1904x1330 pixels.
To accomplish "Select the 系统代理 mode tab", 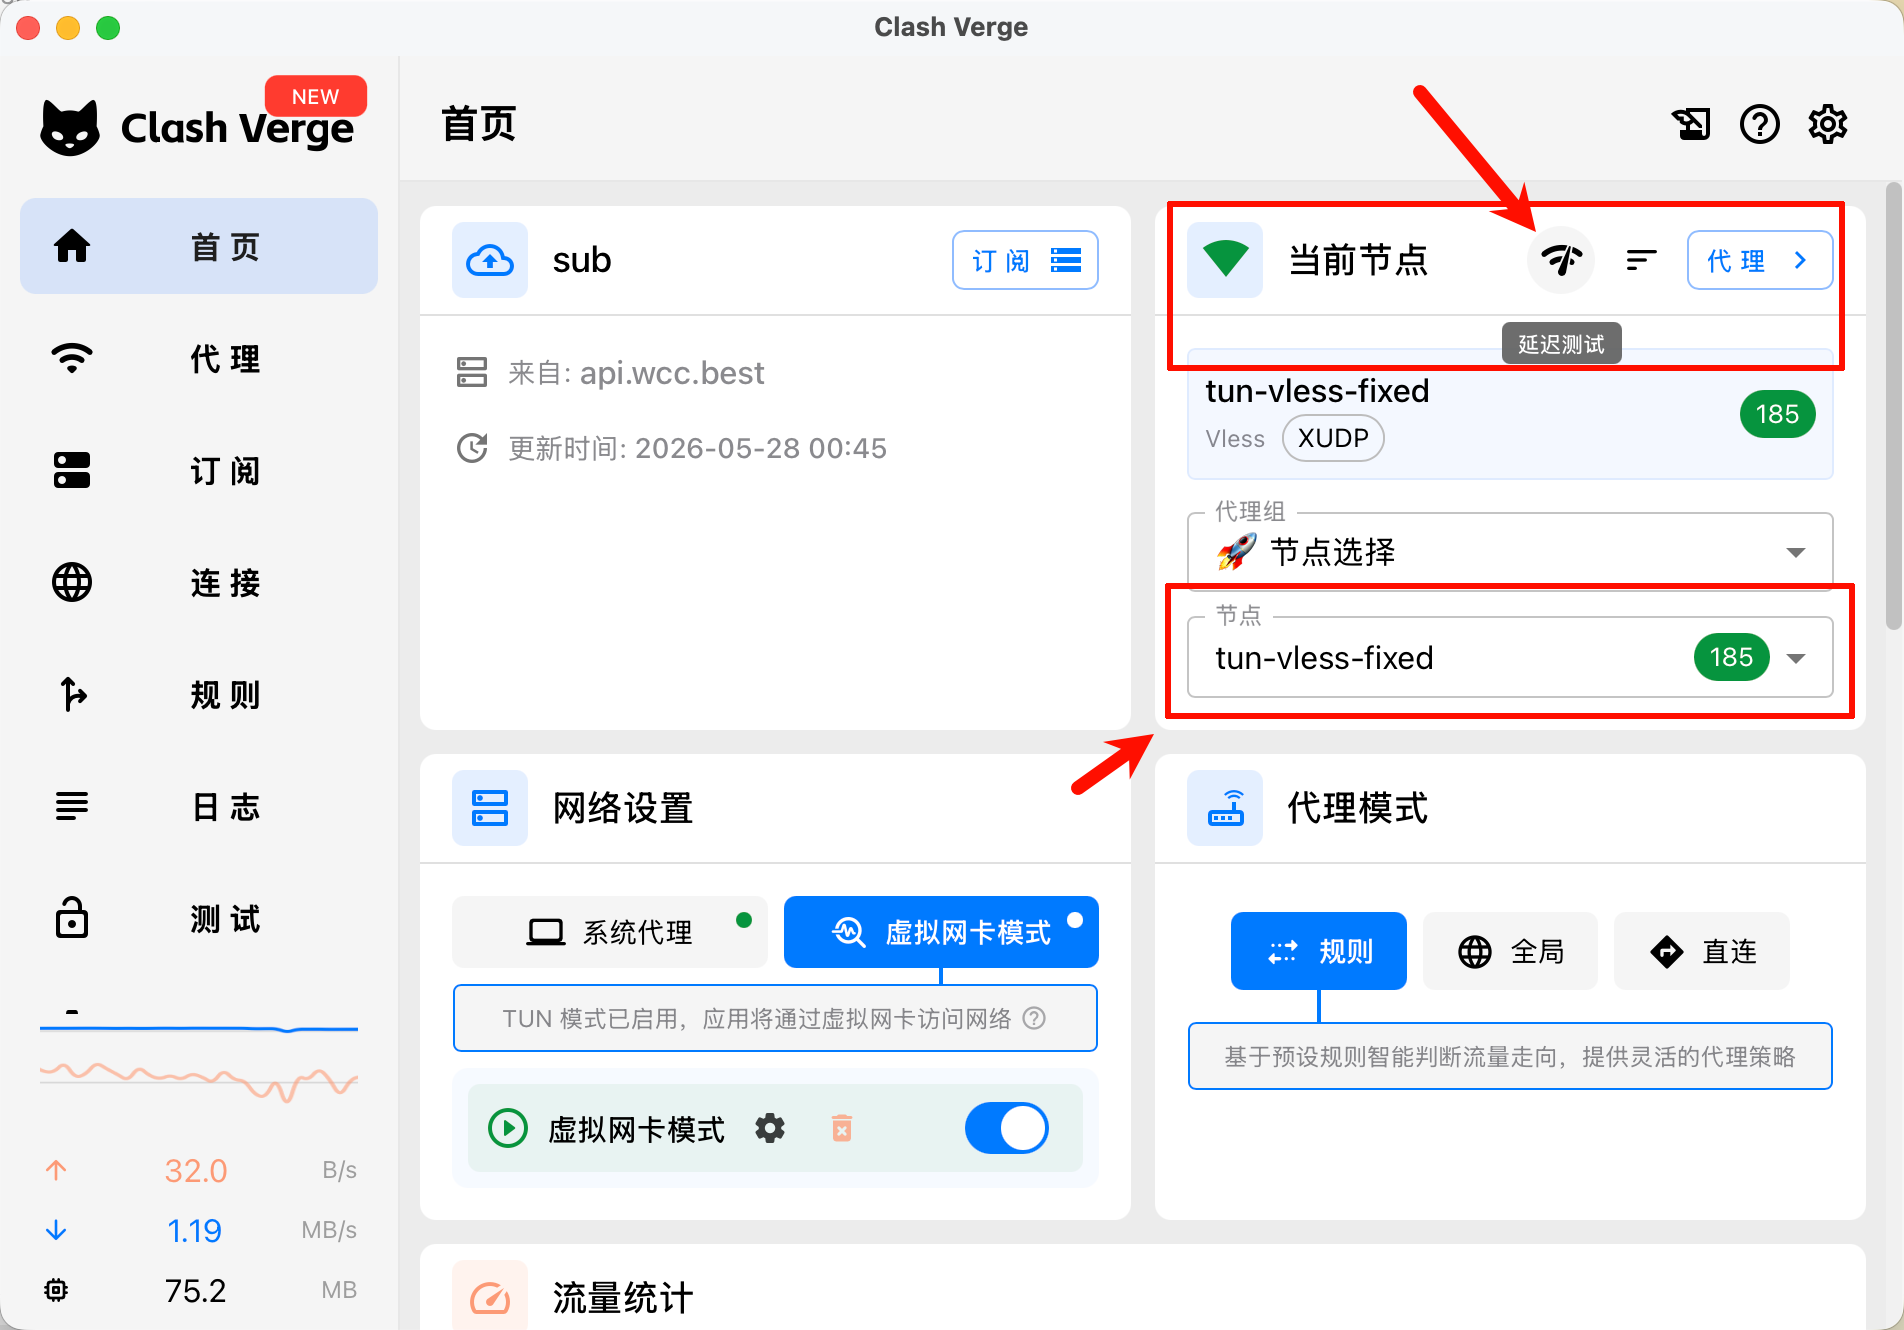I will tap(610, 932).
